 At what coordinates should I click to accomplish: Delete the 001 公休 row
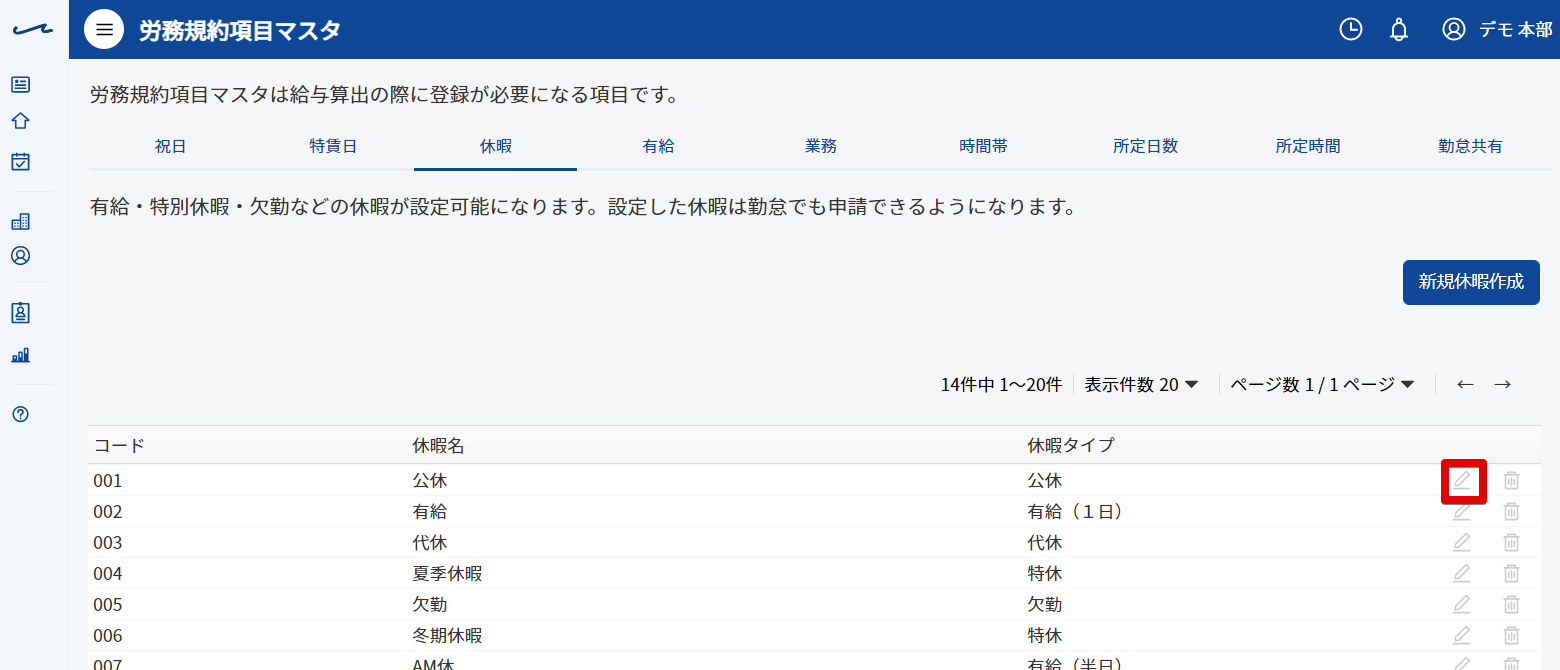tap(1512, 480)
